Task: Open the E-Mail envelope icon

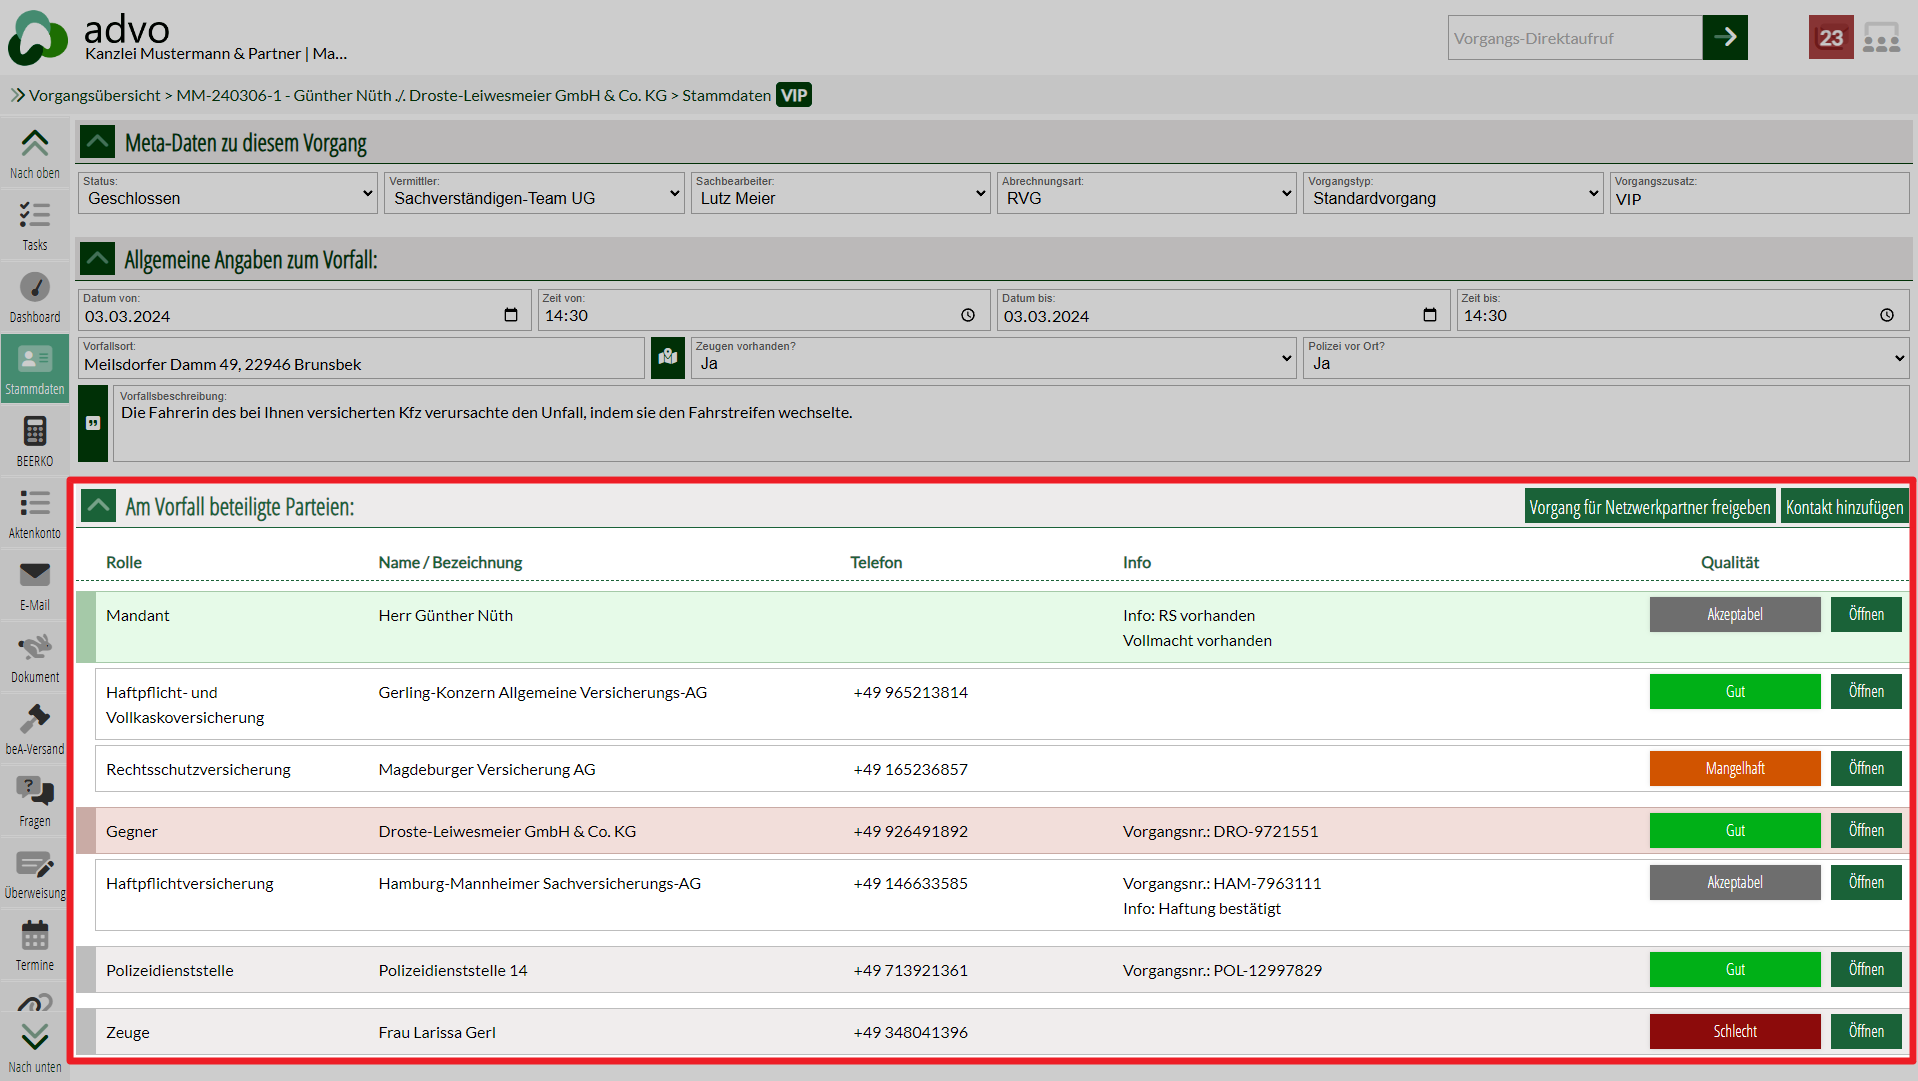Action: (35, 585)
